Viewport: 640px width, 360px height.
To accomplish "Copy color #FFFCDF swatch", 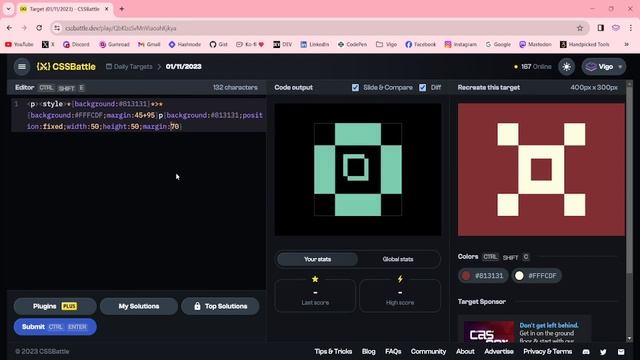I will 536,276.
